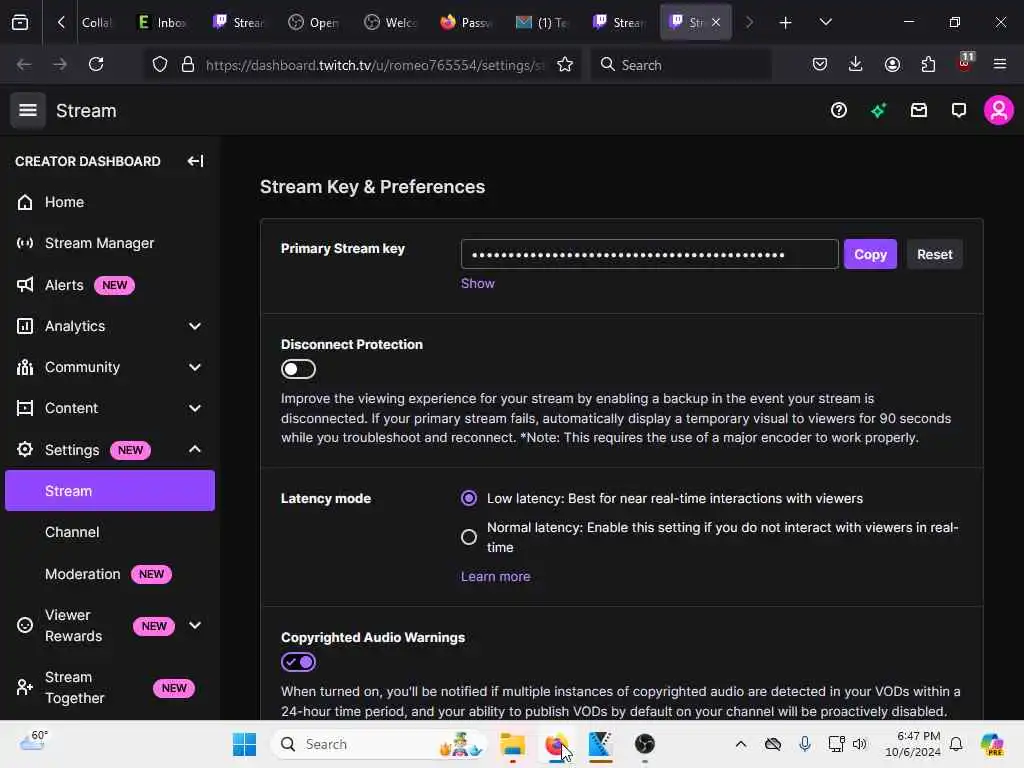Expand the Community section chevron
Image resolution: width=1024 pixels, height=768 pixels.
(195, 367)
